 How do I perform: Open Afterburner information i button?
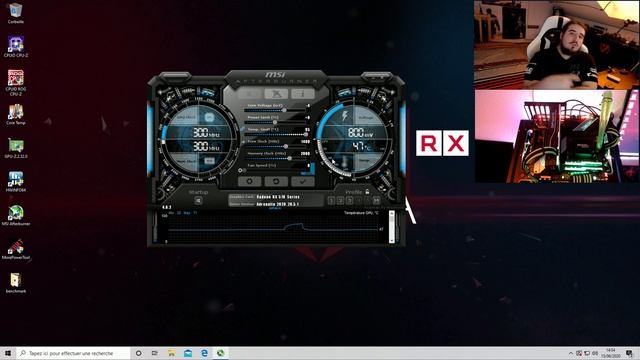303,94
